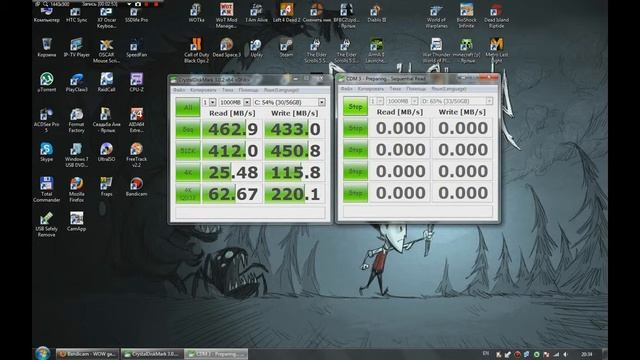Open the ACDSee Pro 5 shortcut
This screenshot has height=360, width=640.
[47, 120]
